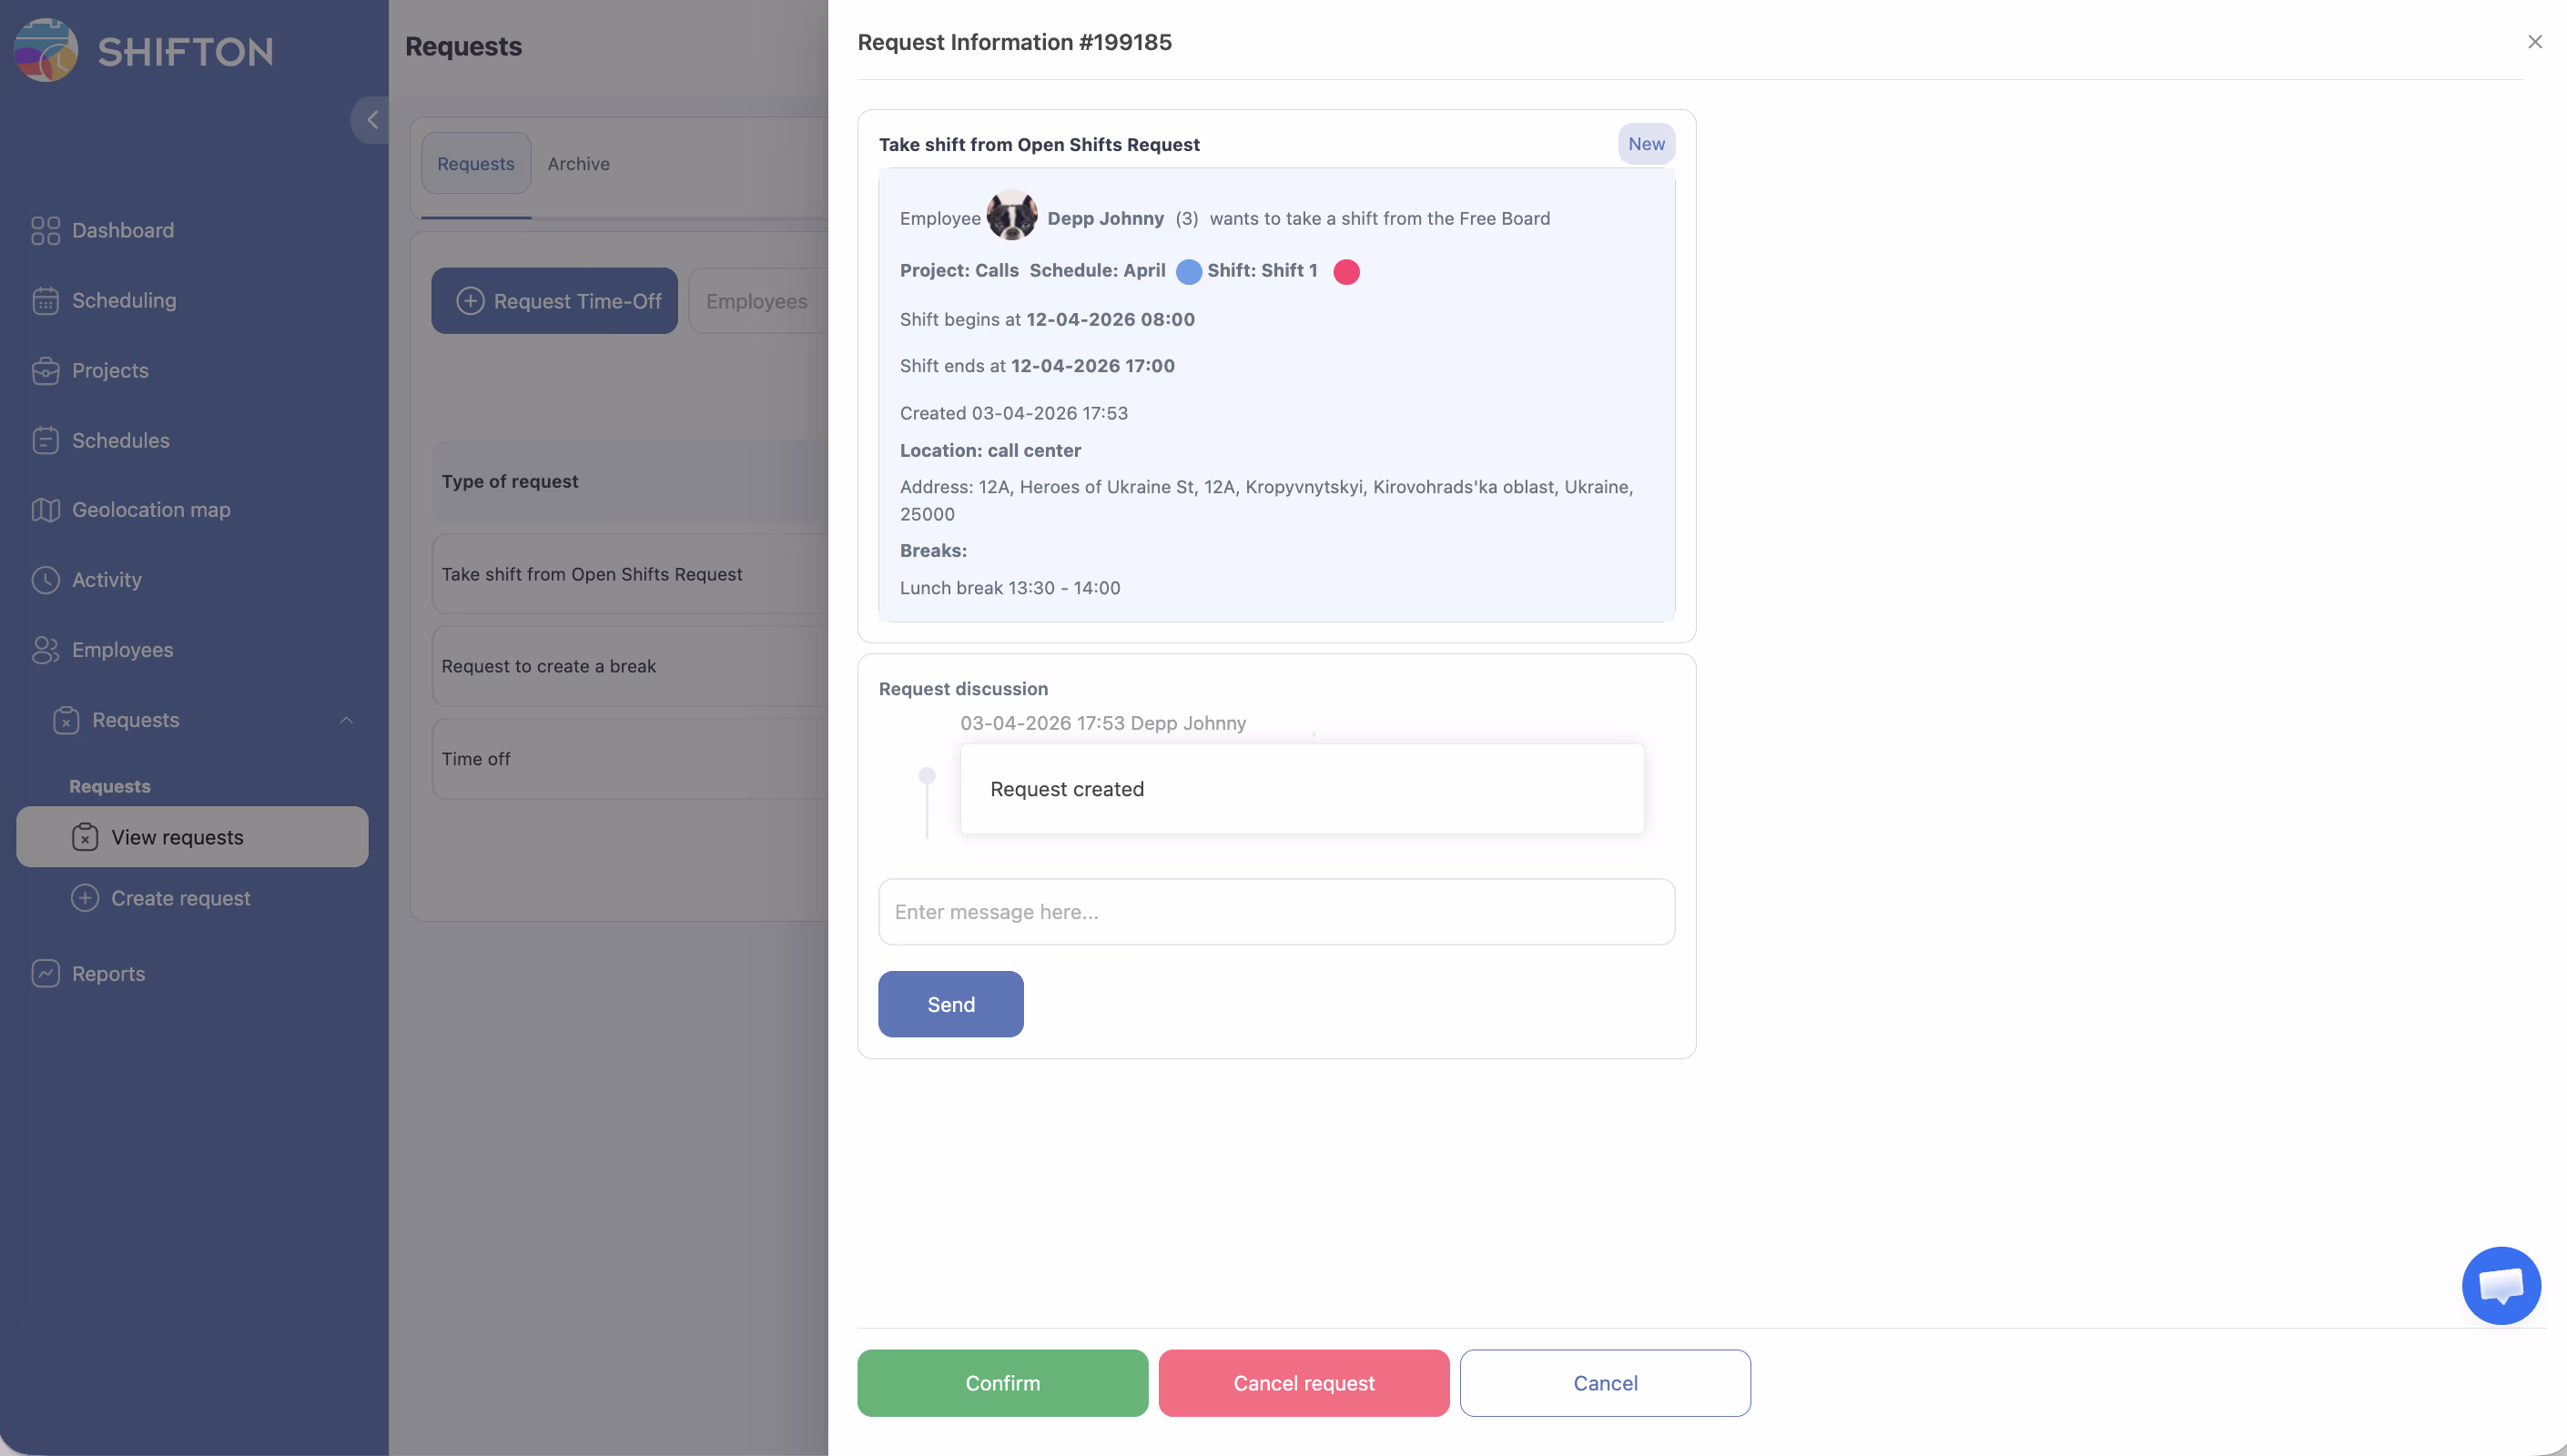Collapse the sidebar with the arrow

(372, 120)
